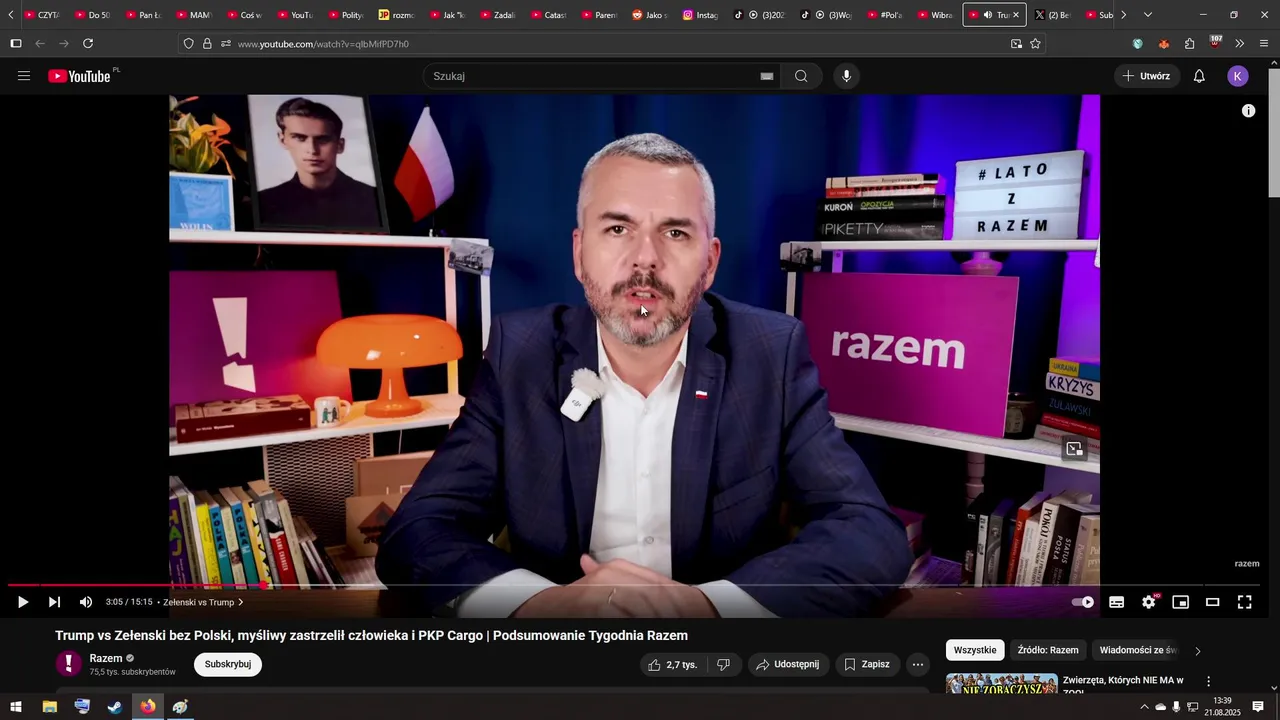This screenshot has height=720, width=1280.
Task: Toggle theater mode view
Action: [x=1213, y=602]
